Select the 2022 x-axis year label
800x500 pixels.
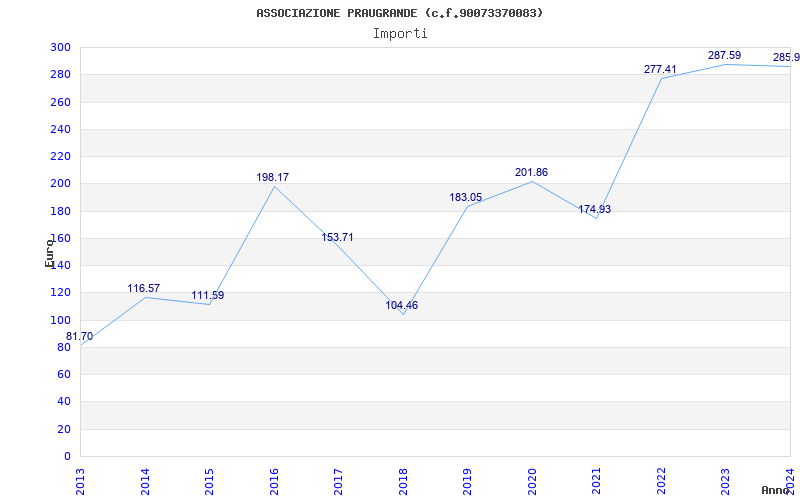point(661,482)
